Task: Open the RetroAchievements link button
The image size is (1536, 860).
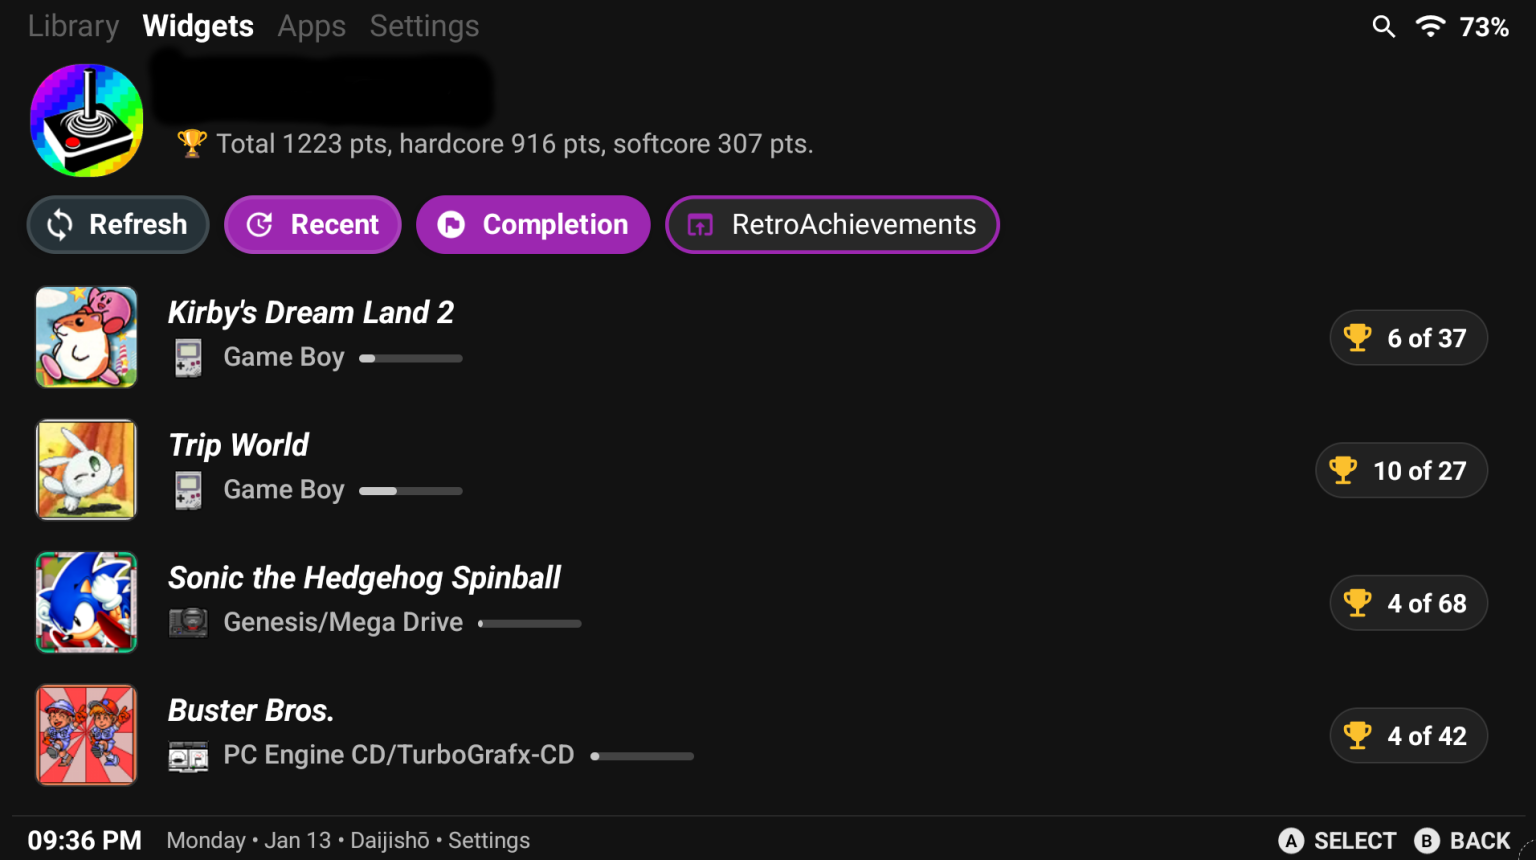Action: pos(832,225)
